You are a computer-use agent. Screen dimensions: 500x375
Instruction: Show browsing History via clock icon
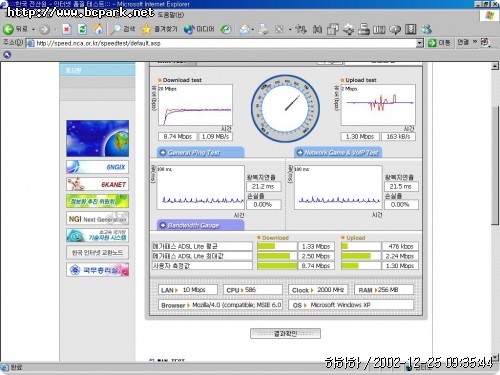pos(226,29)
